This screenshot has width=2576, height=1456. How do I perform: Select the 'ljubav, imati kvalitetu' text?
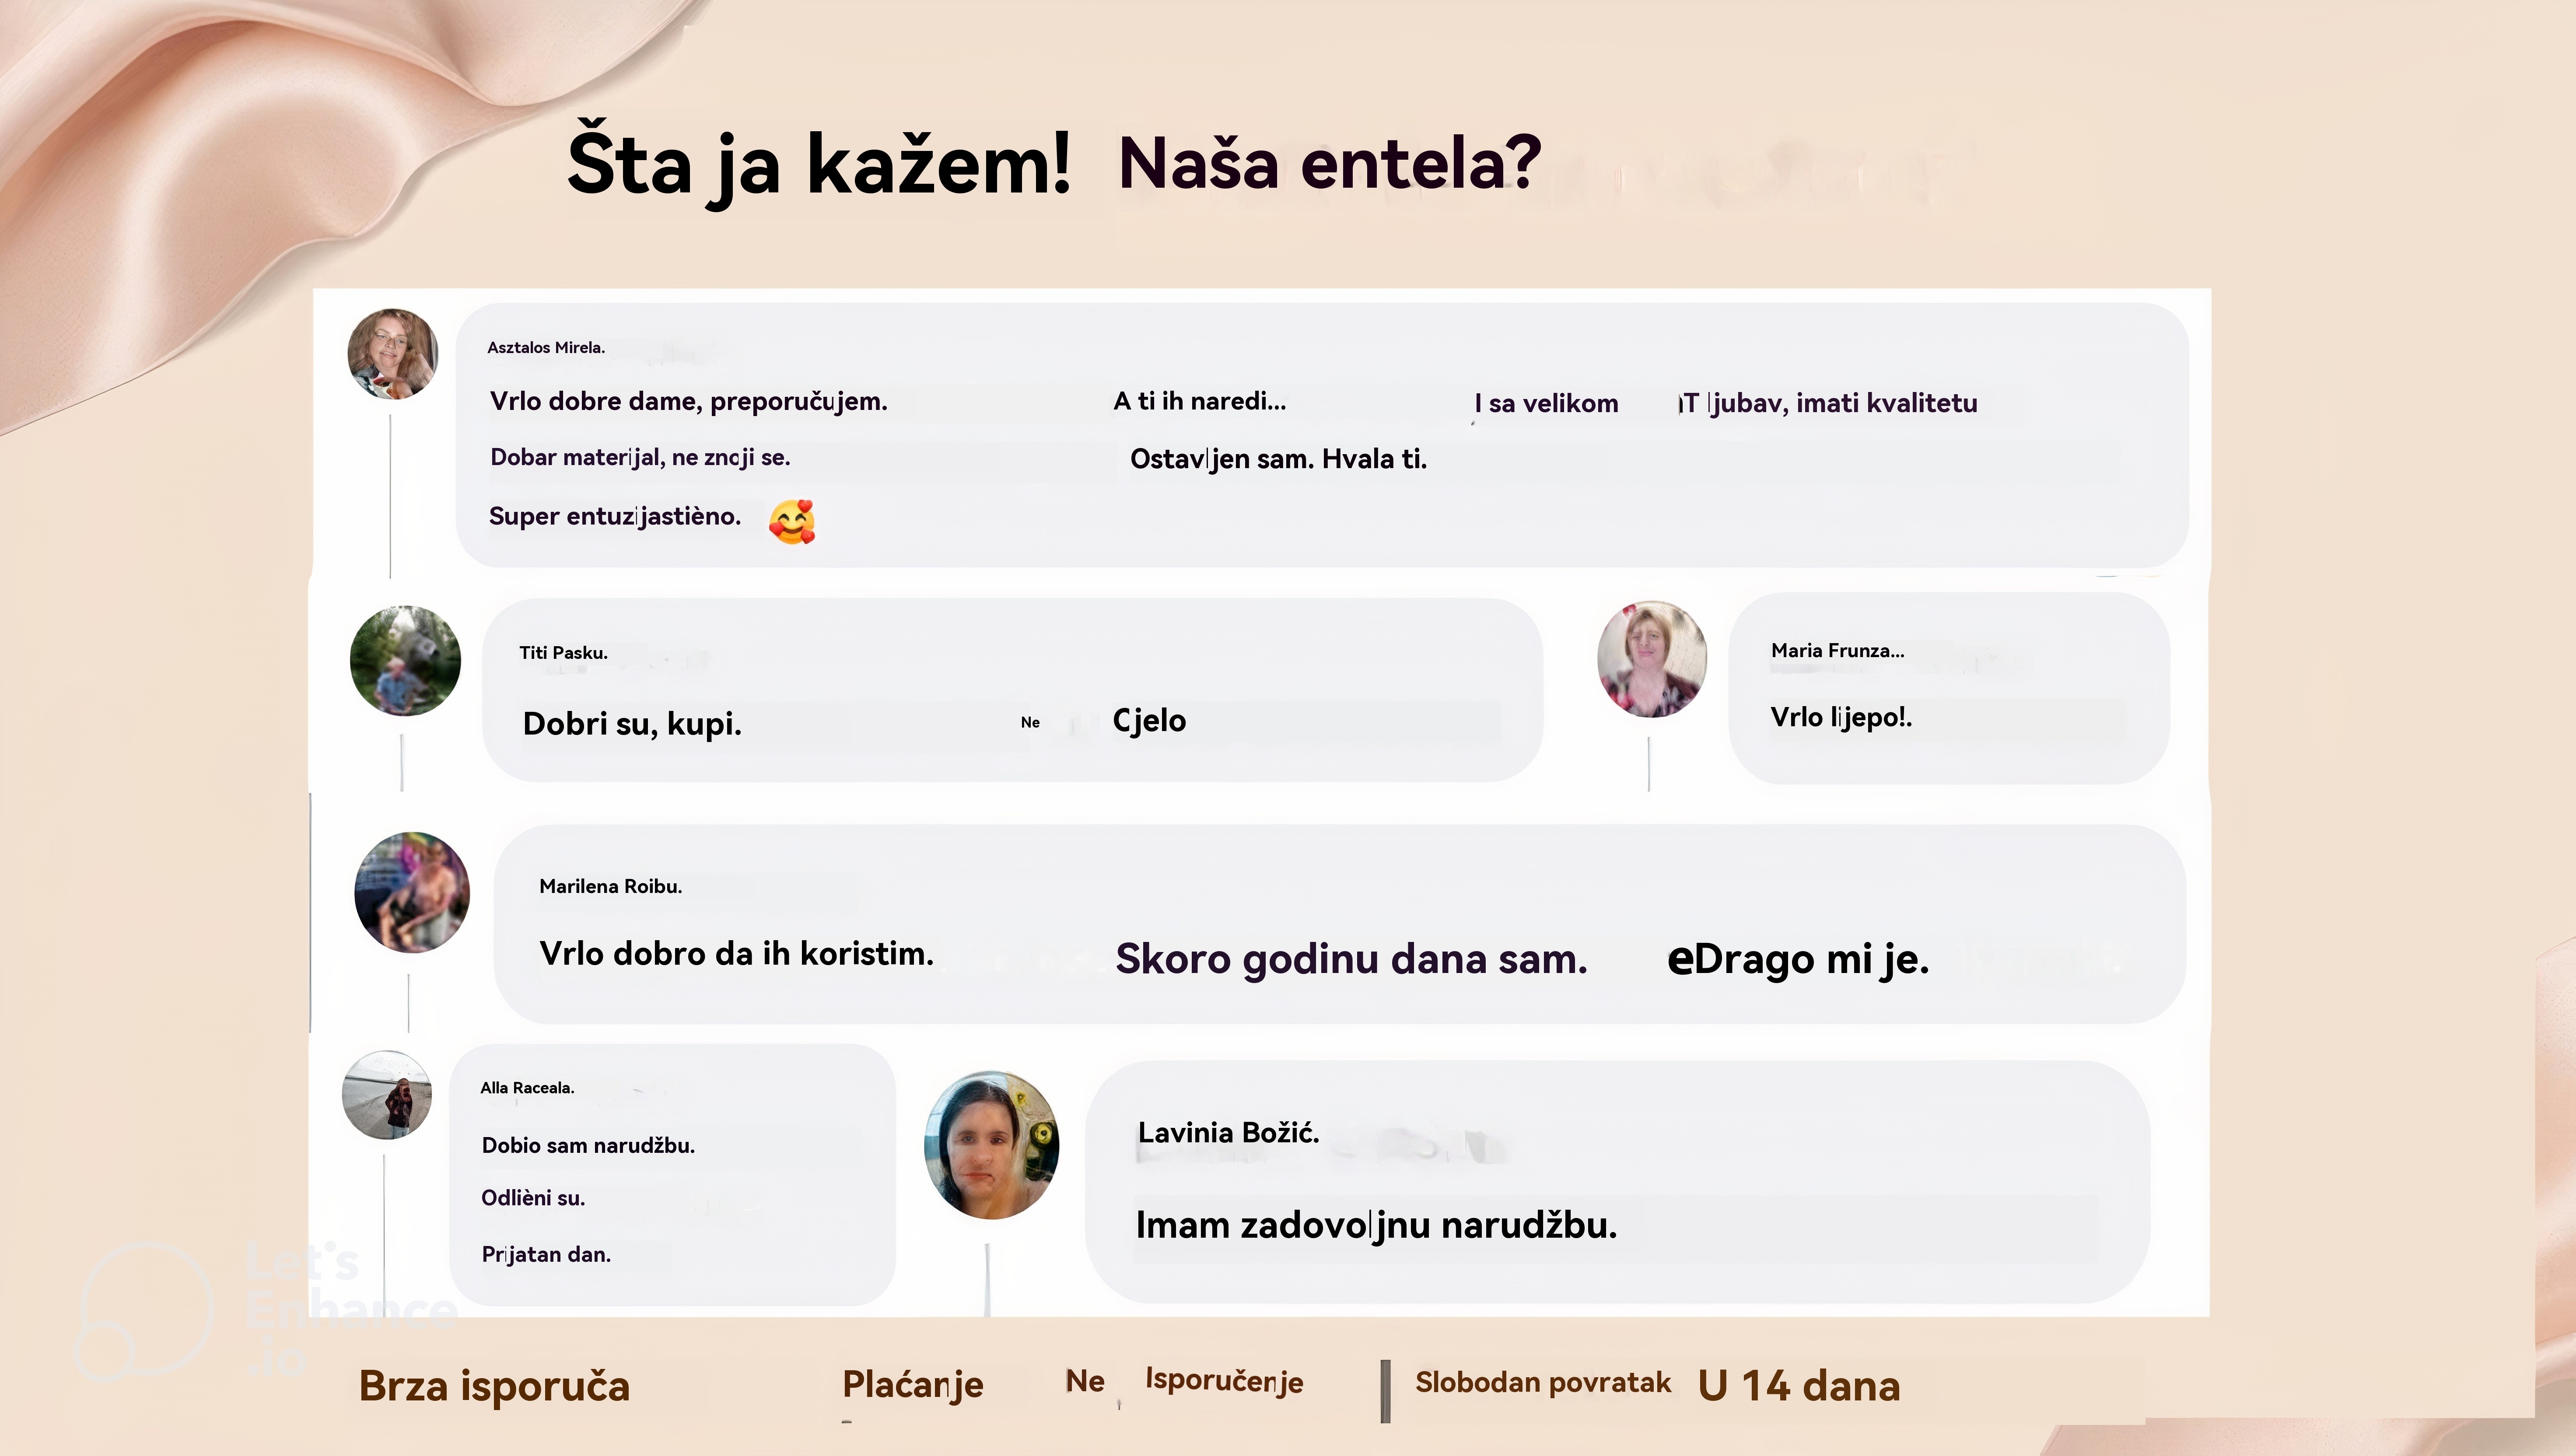tap(1843, 403)
